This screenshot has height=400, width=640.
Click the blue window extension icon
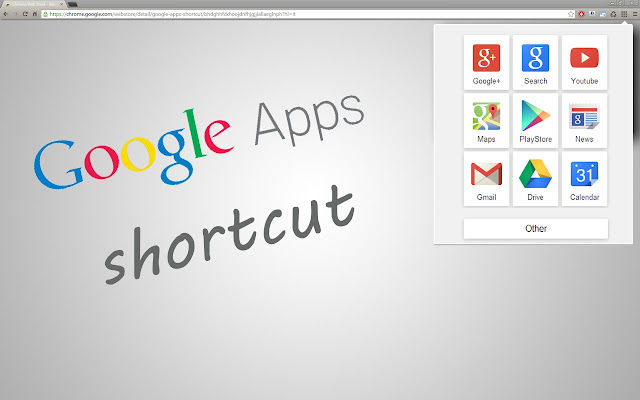pos(602,14)
